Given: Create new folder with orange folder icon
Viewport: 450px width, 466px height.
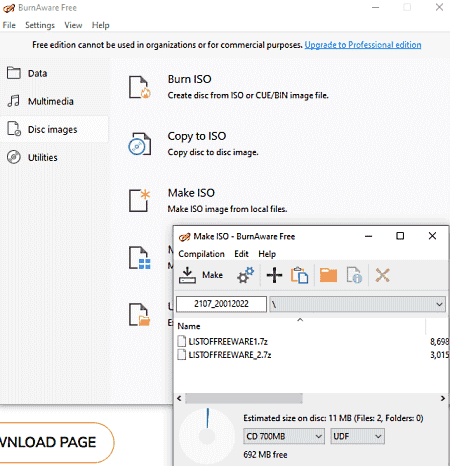Looking at the screenshot, I should point(328,275).
